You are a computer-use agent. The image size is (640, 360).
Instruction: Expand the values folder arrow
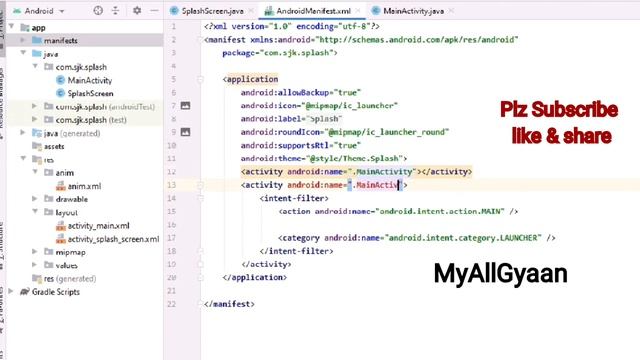35,265
